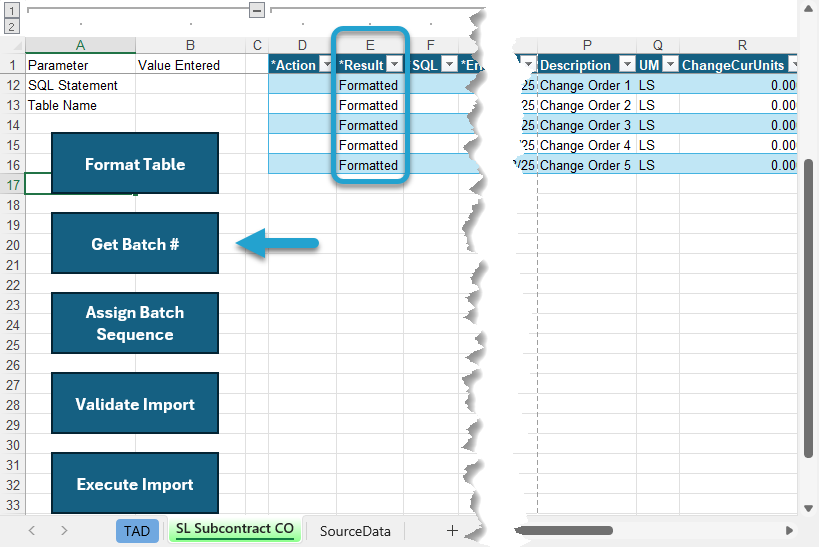The height and width of the screenshot is (547, 819).
Task: Switch to the TAD sheet tab
Action: coord(137,531)
